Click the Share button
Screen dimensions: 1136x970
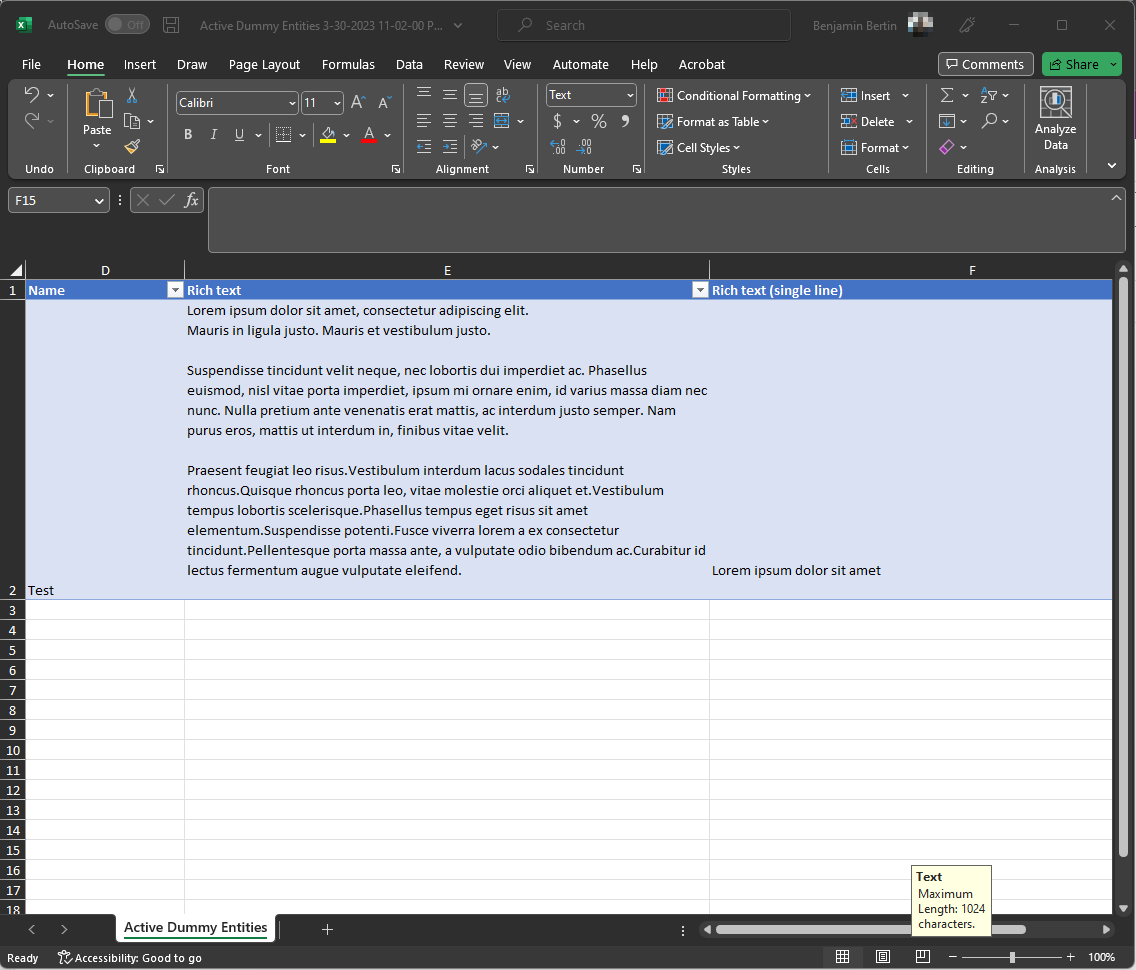point(1074,64)
